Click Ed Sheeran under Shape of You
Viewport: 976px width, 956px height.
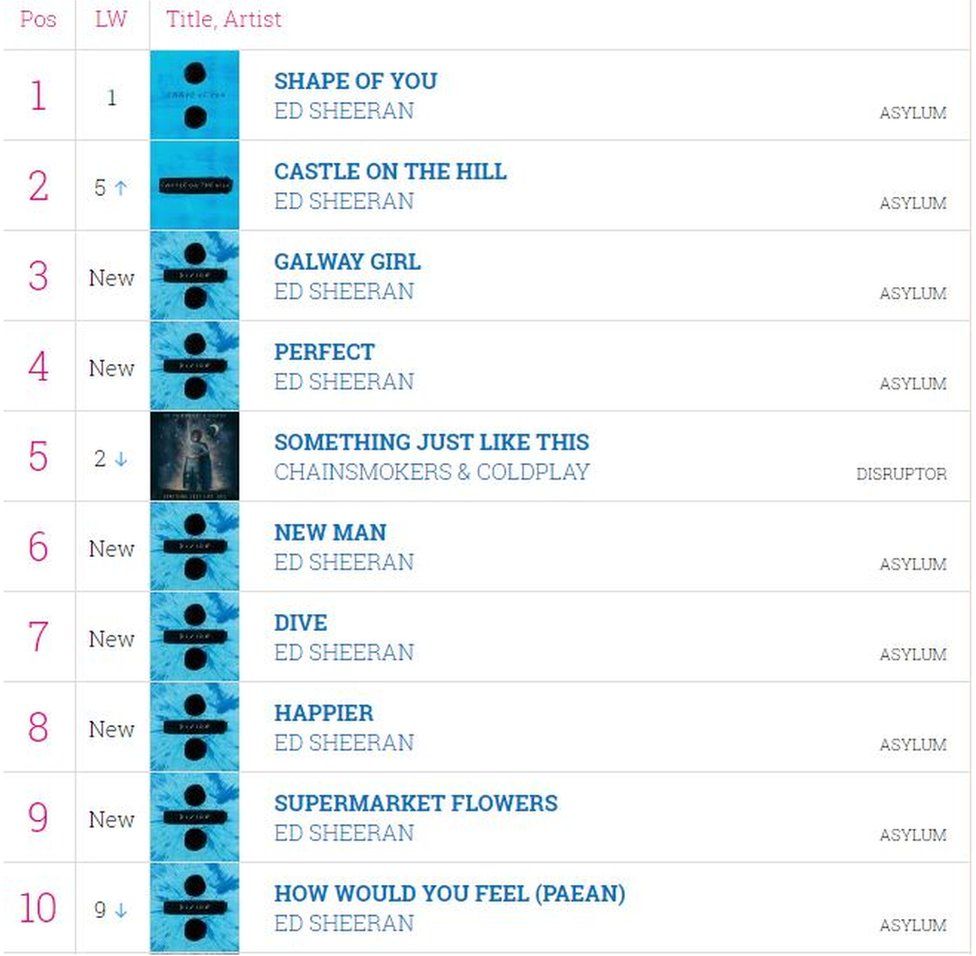[344, 111]
